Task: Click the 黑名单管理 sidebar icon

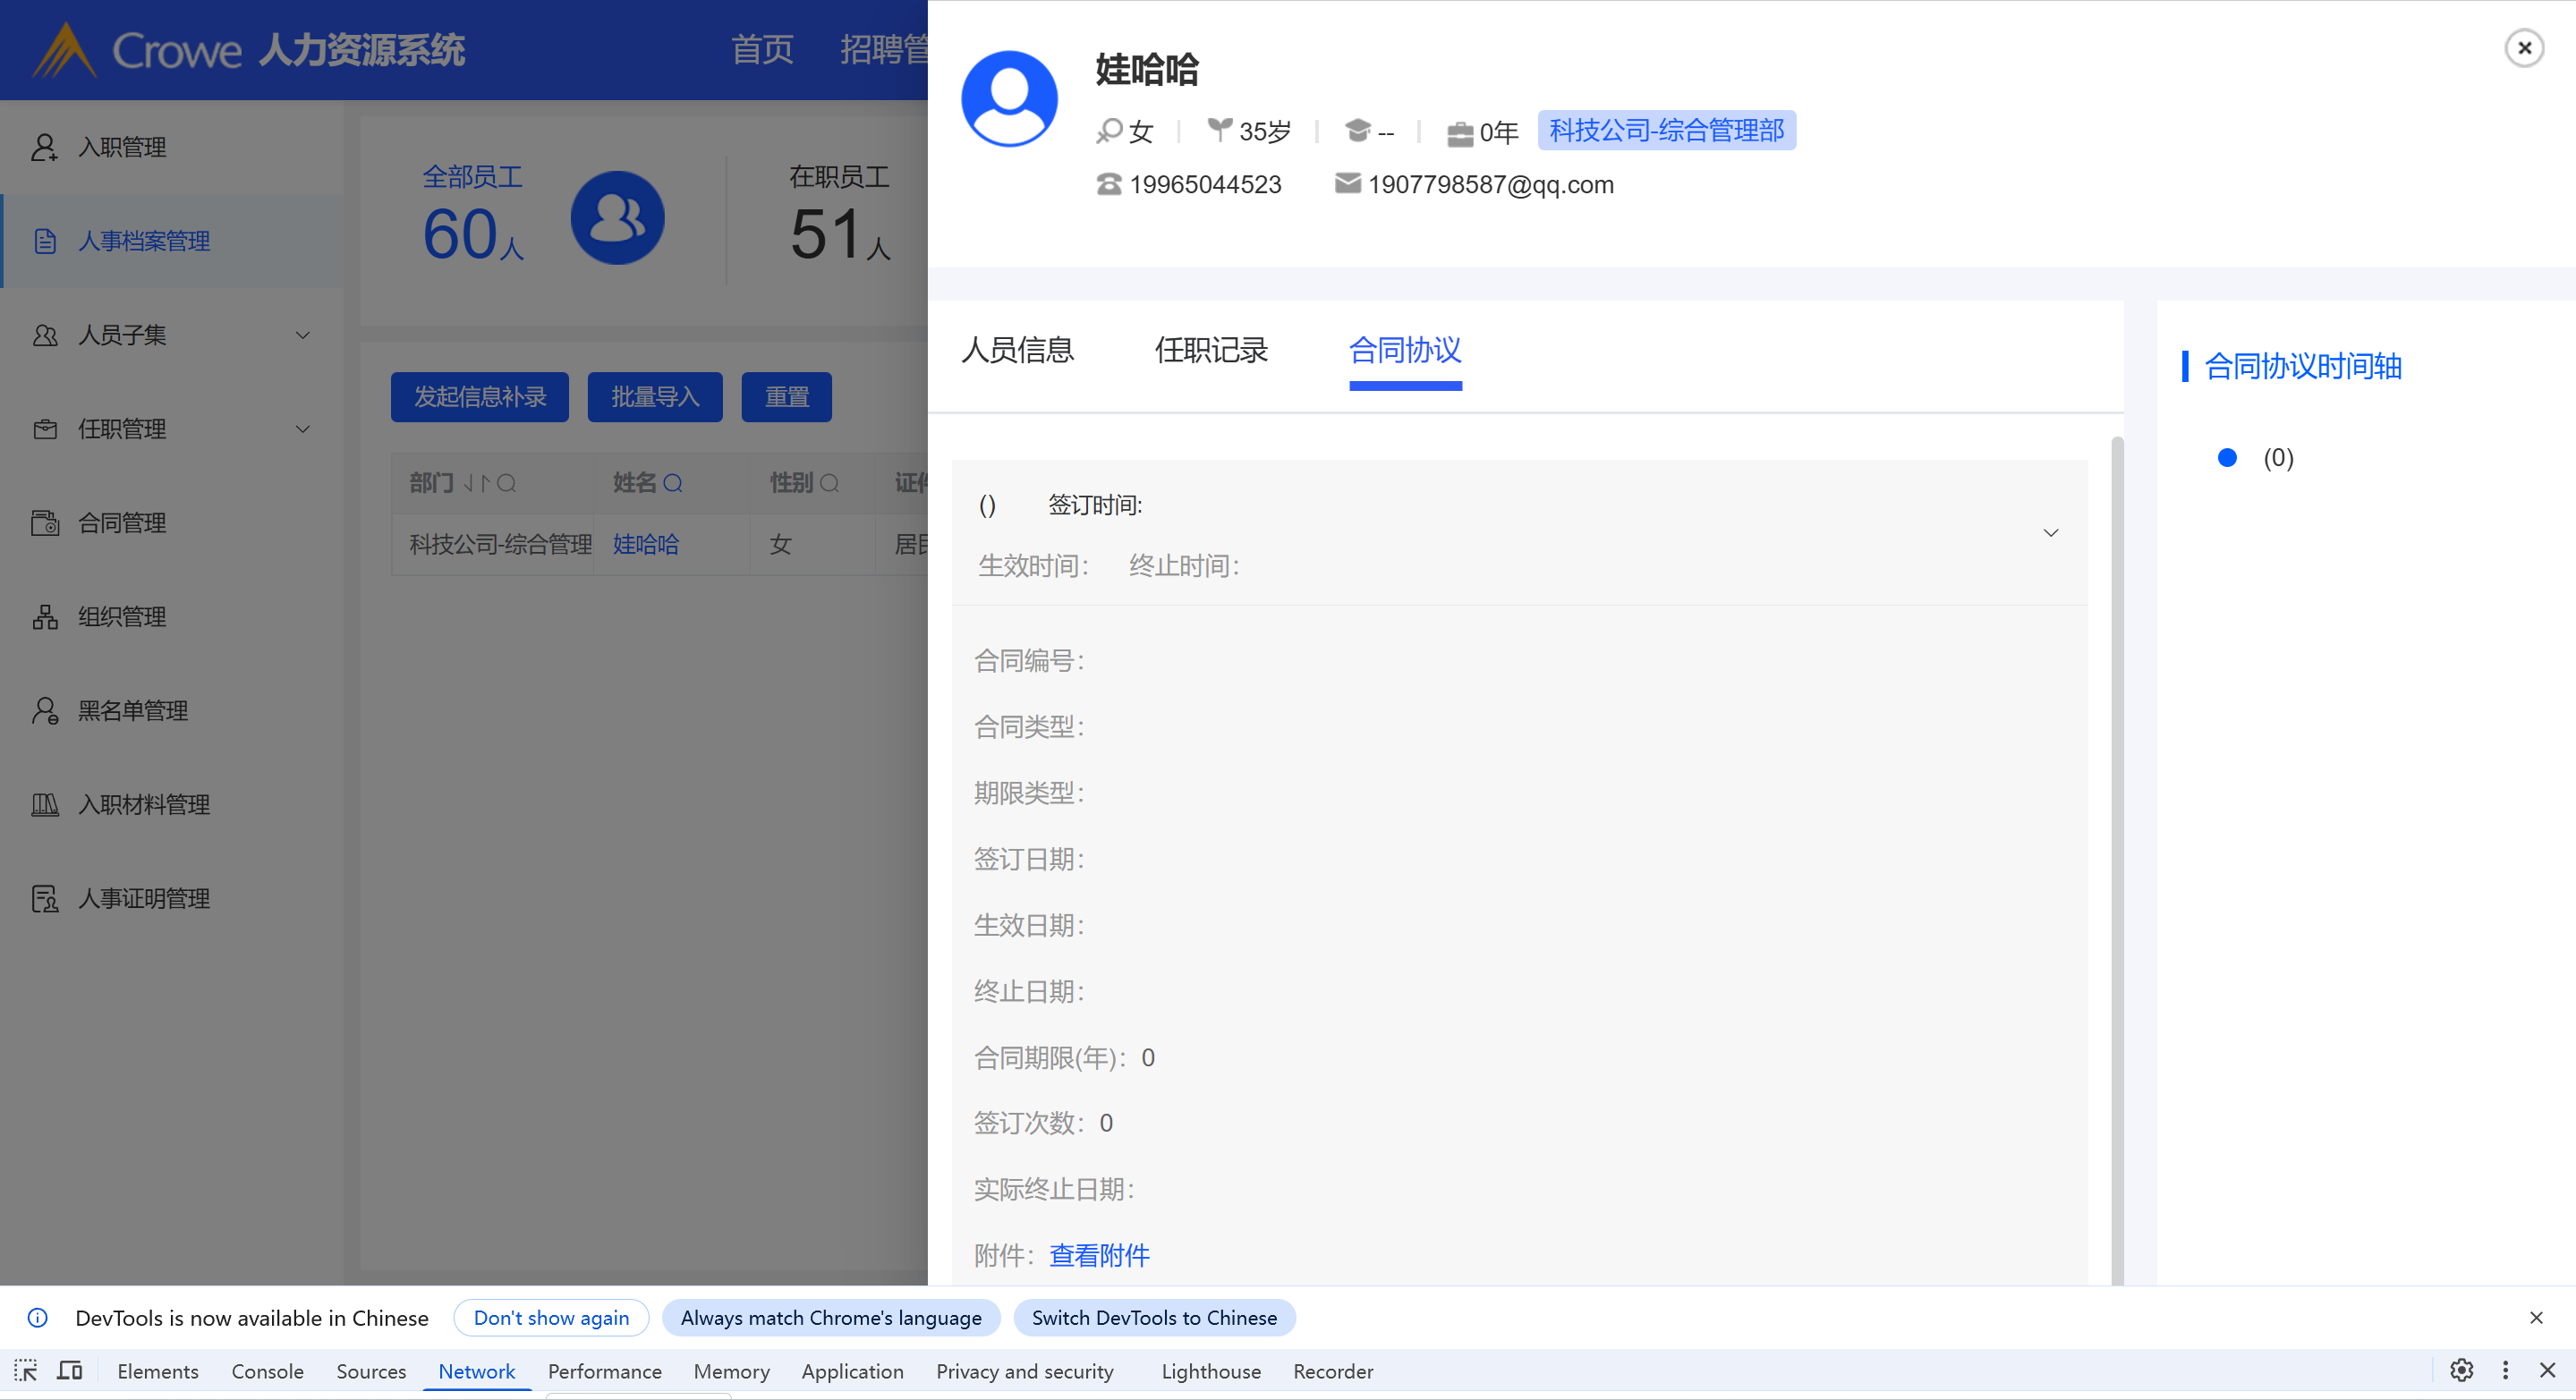Action: [x=44, y=711]
